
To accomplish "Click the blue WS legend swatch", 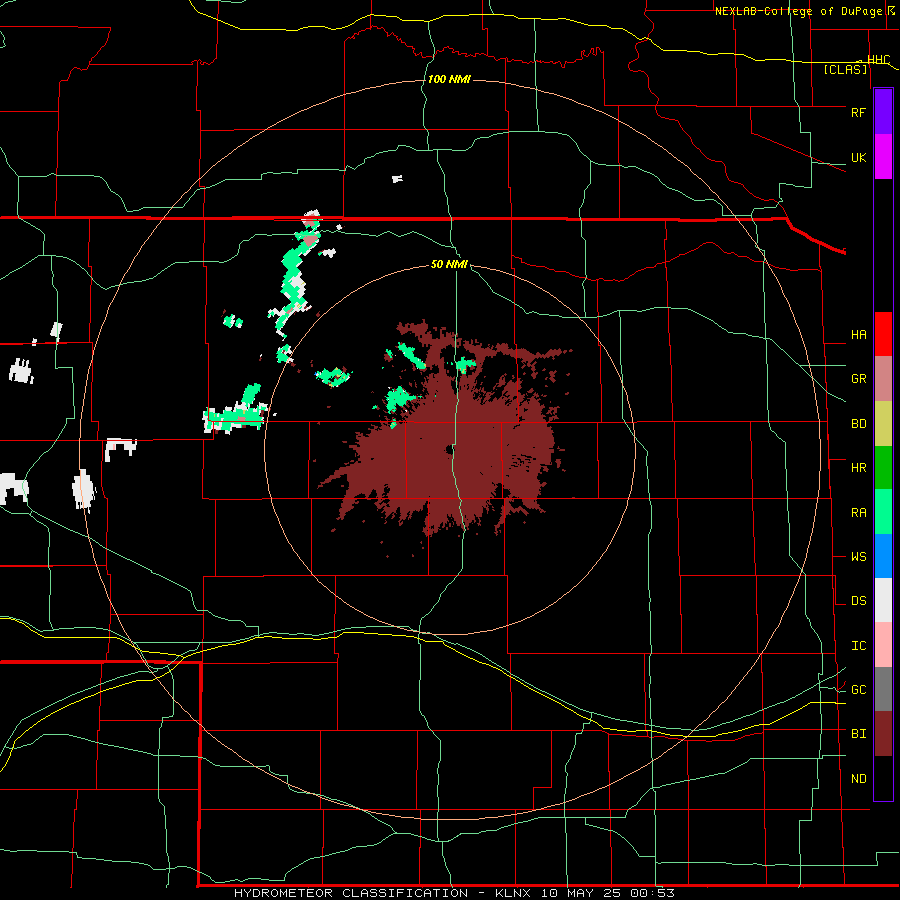I will (883, 556).
